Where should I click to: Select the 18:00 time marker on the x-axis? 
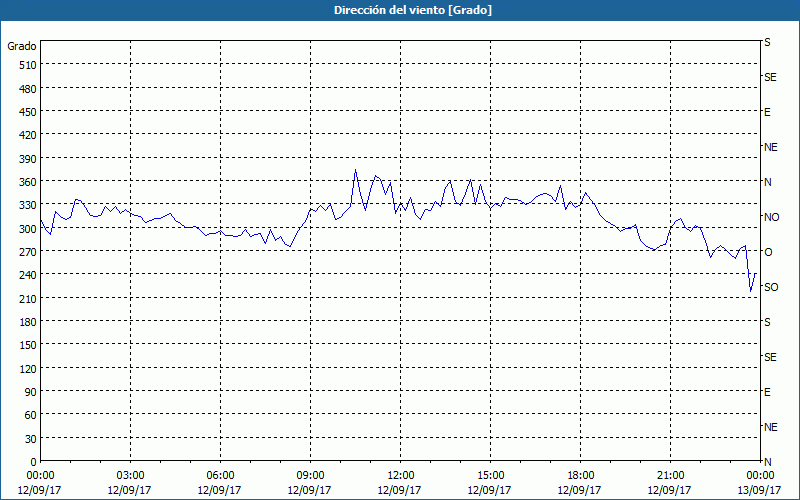click(x=580, y=475)
